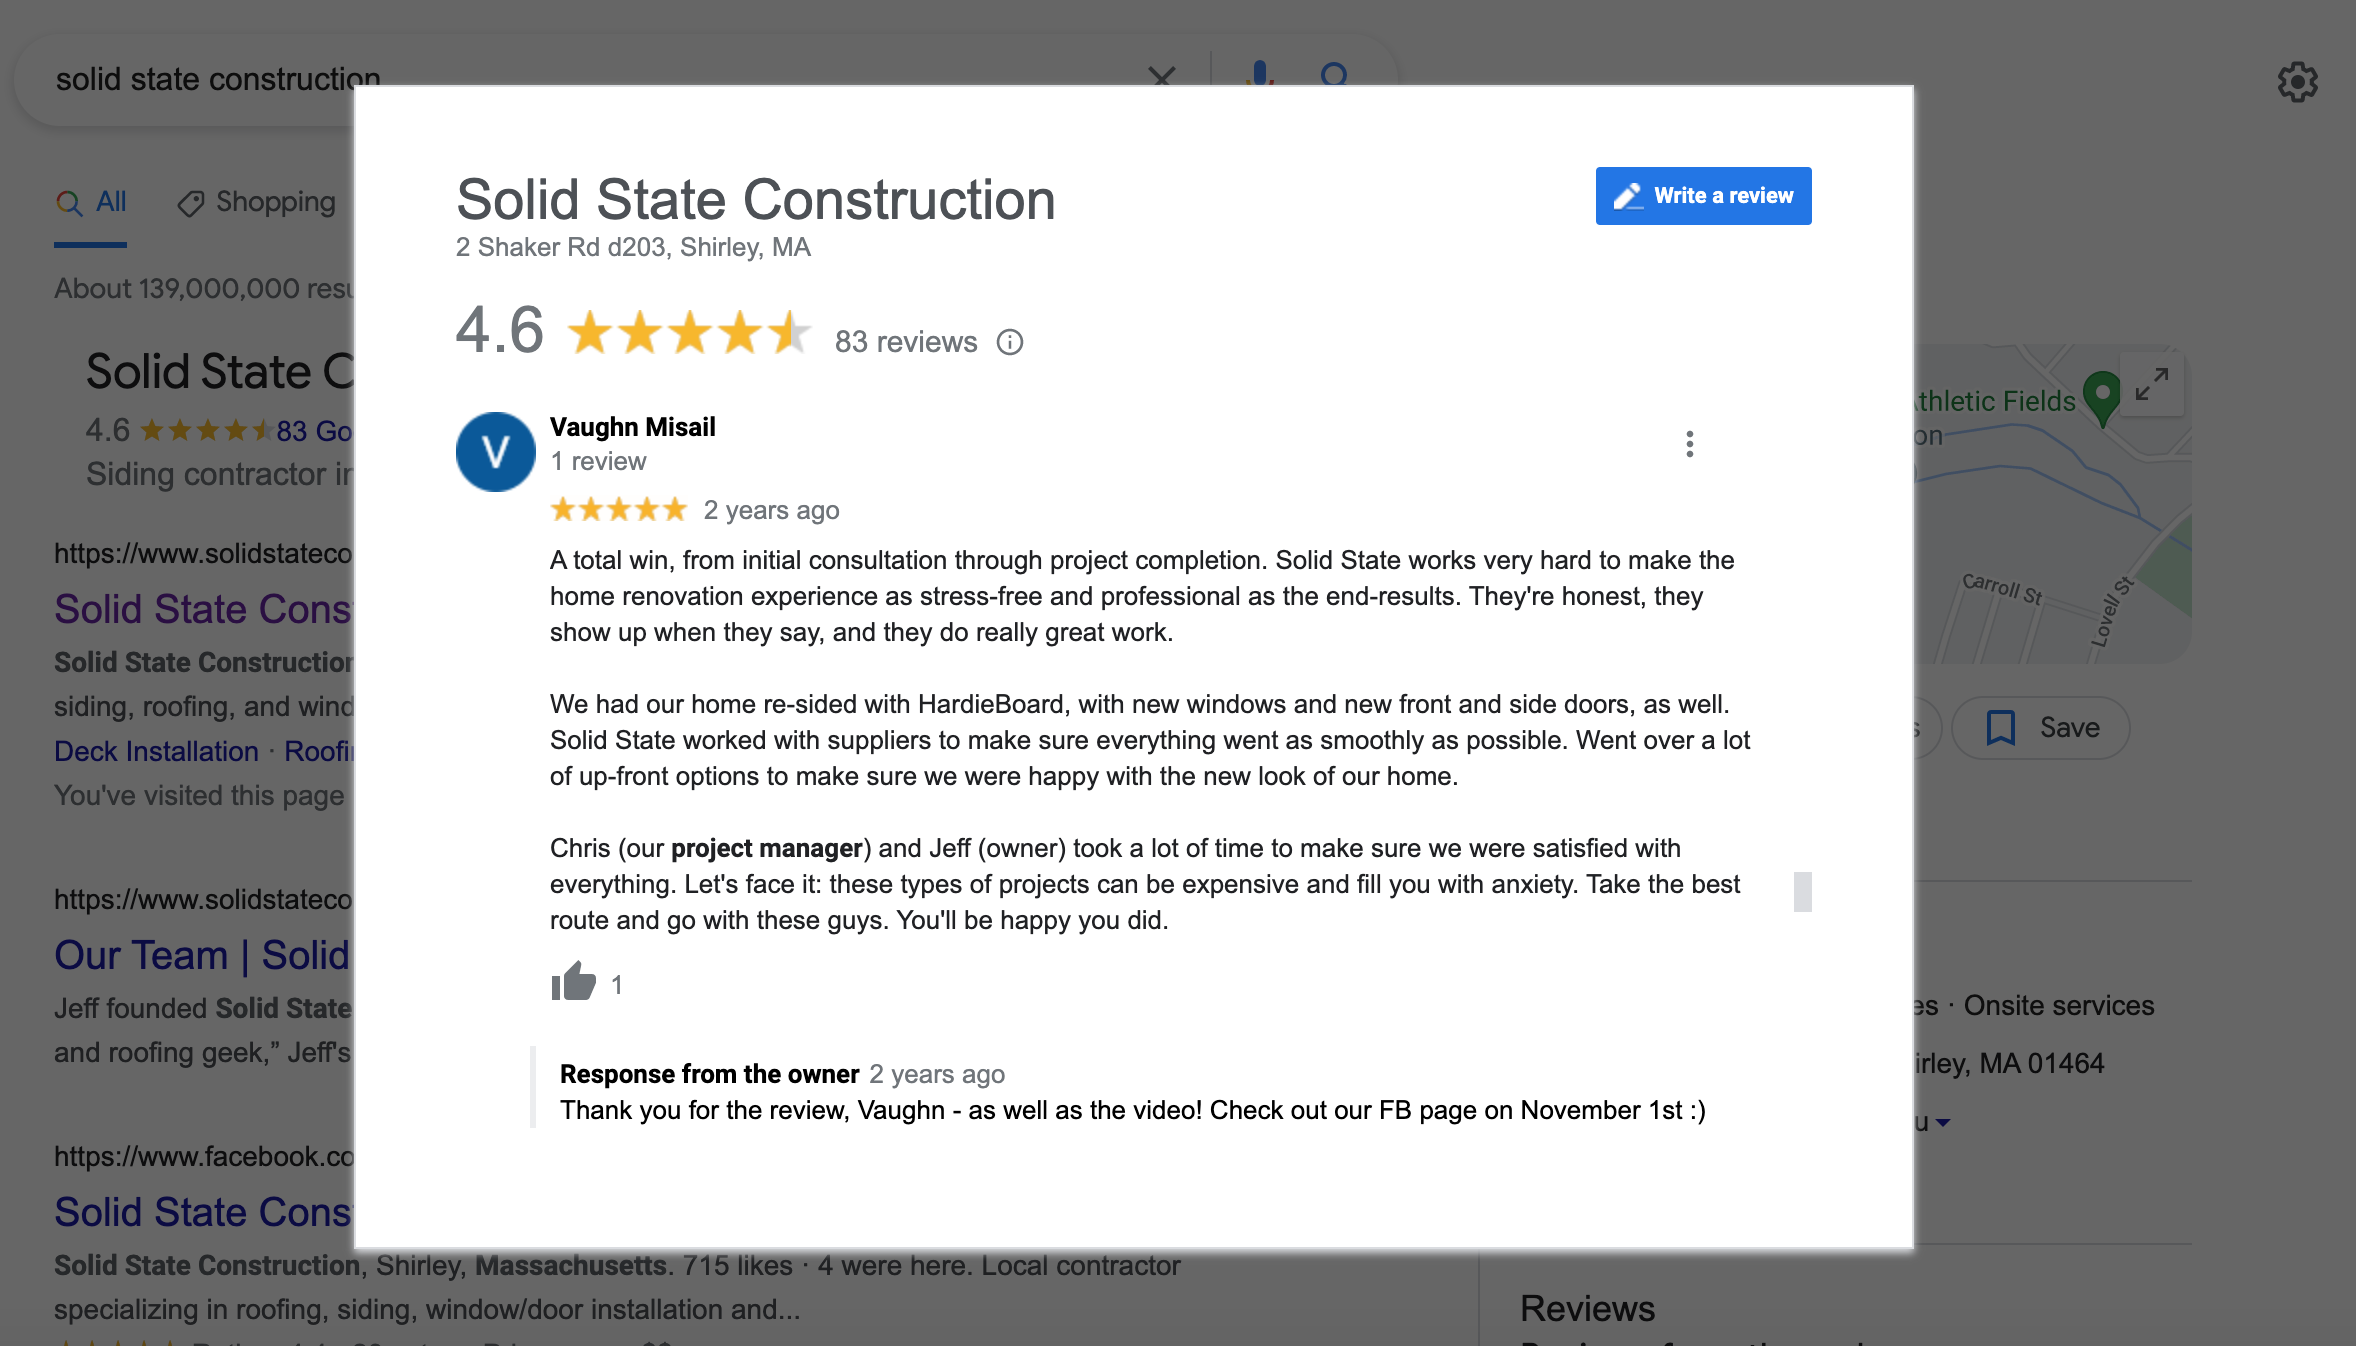Open the settings gear icon
Screen dimensions: 2356x1346
pyautogui.click(x=2298, y=82)
